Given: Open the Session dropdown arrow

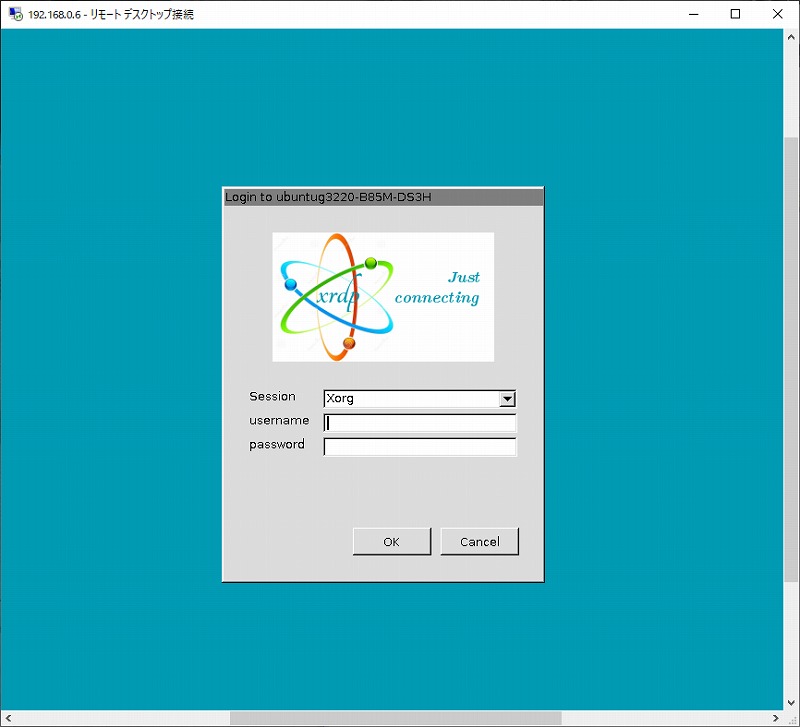Looking at the screenshot, I should [507, 399].
